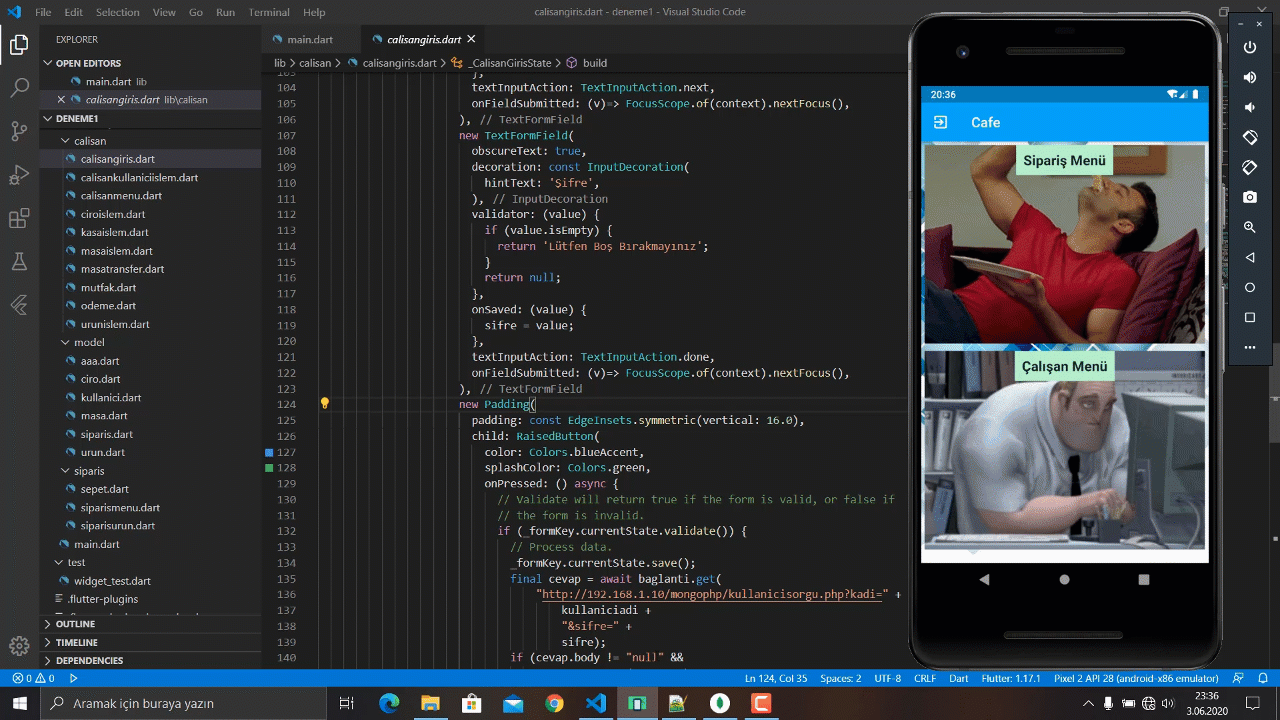Screen dimensions: 1280x720
Task: Tap the Android home navigation button
Action: [1064, 579]
